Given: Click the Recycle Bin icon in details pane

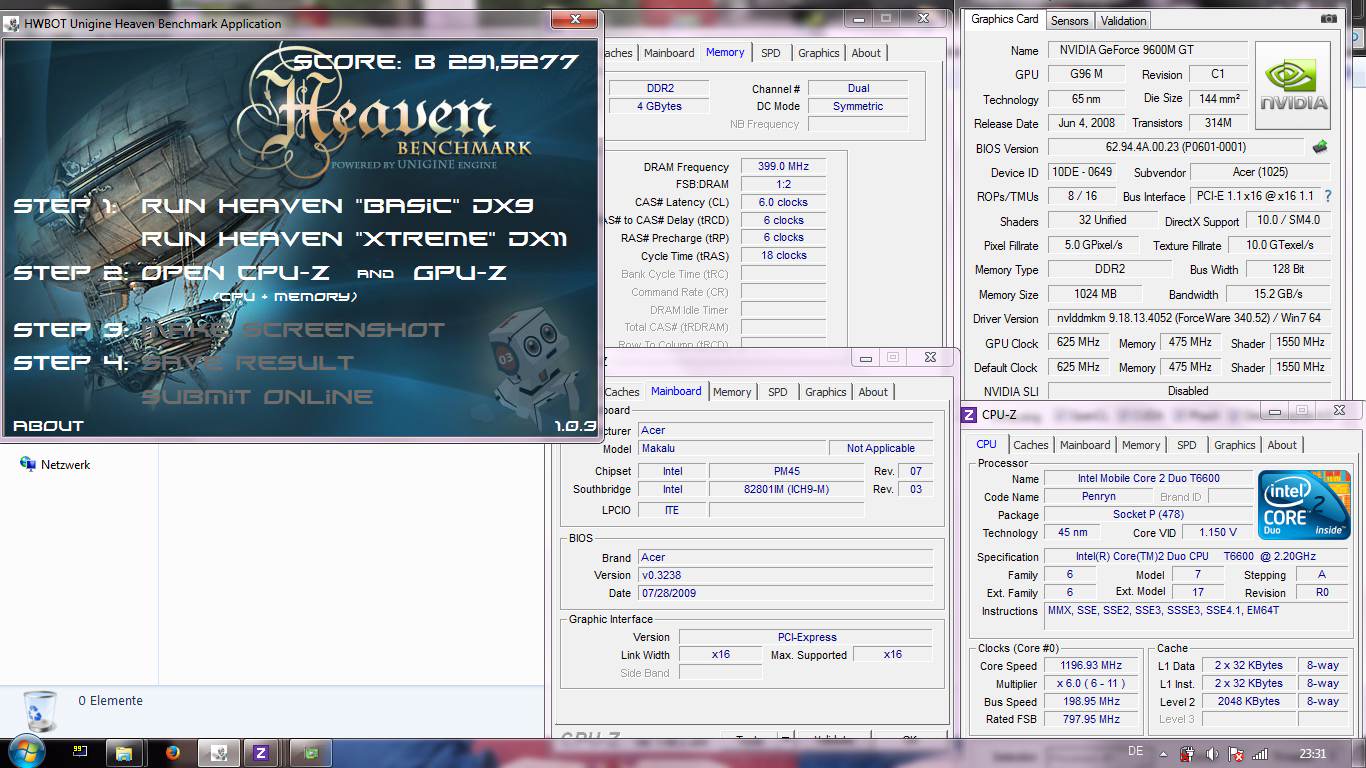Looking at the screenshot, I should 42,712.
